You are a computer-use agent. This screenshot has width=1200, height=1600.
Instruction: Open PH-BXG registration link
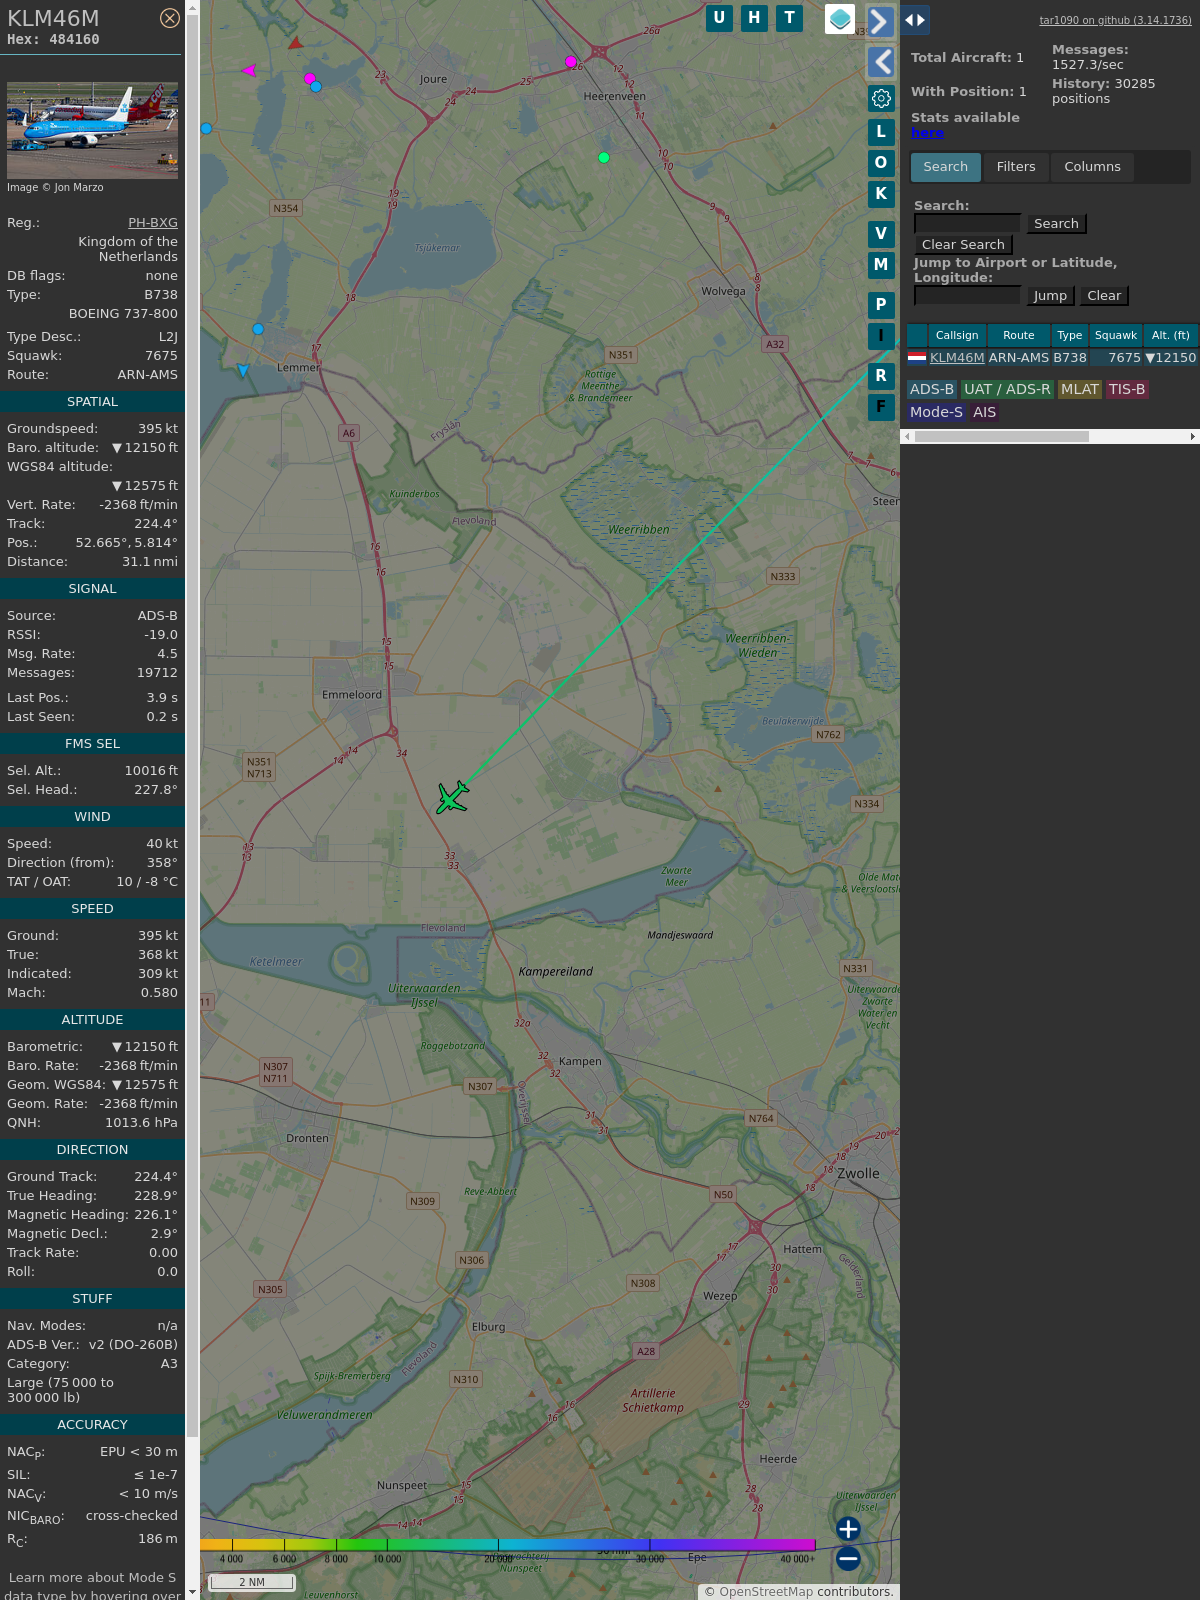click(x=153, y=223)
